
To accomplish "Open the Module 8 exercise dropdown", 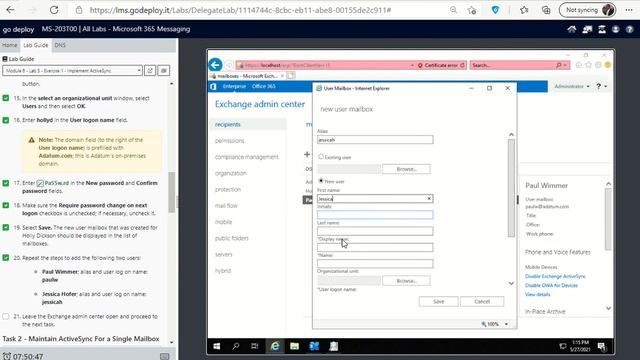I will coord(72,71).
